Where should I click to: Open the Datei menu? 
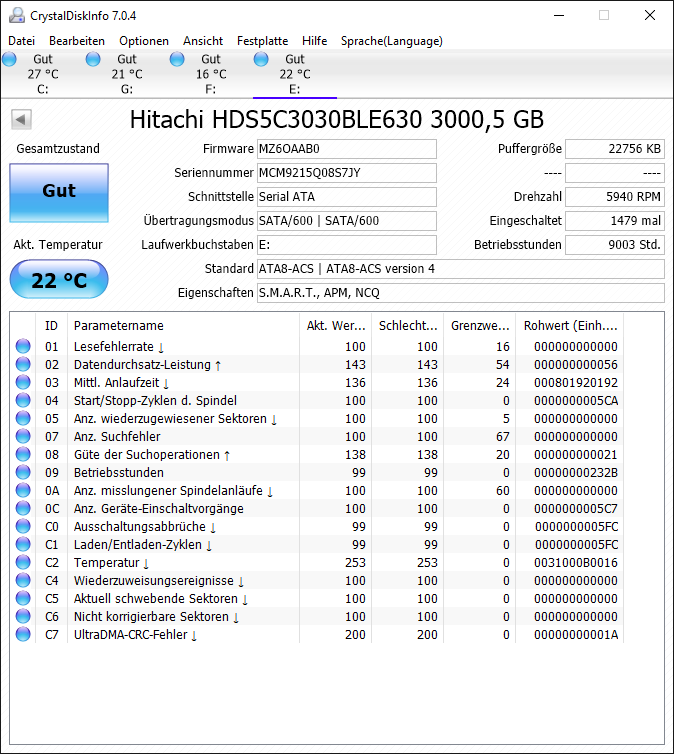(x=22, y=41)
